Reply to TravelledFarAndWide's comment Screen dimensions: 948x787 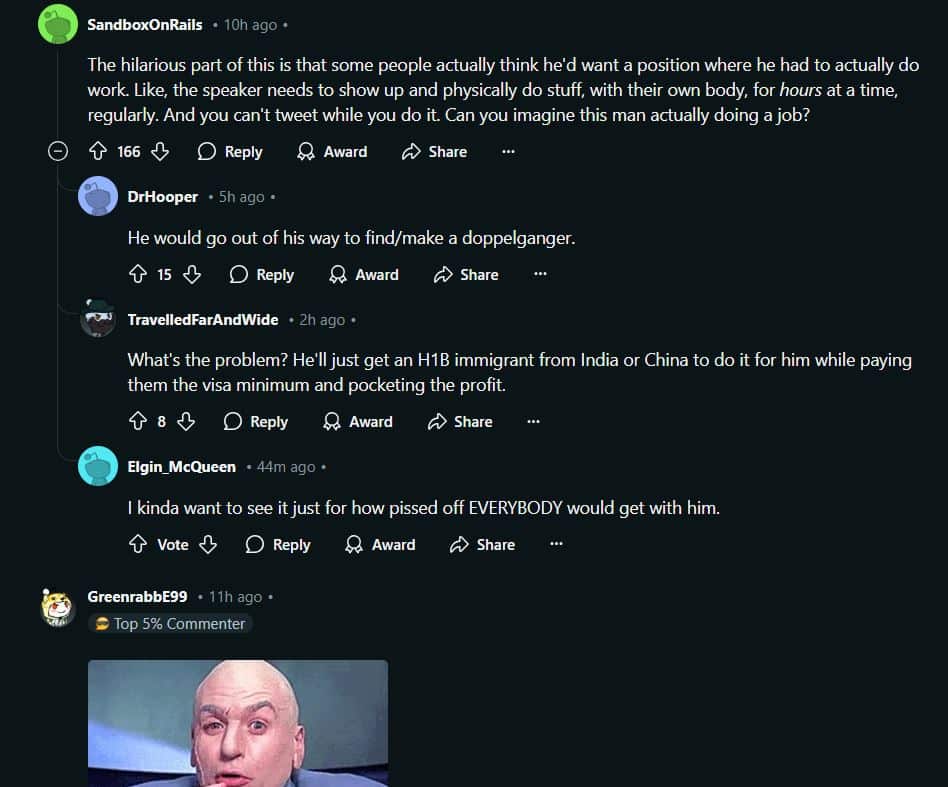click(x=256, y=421)
